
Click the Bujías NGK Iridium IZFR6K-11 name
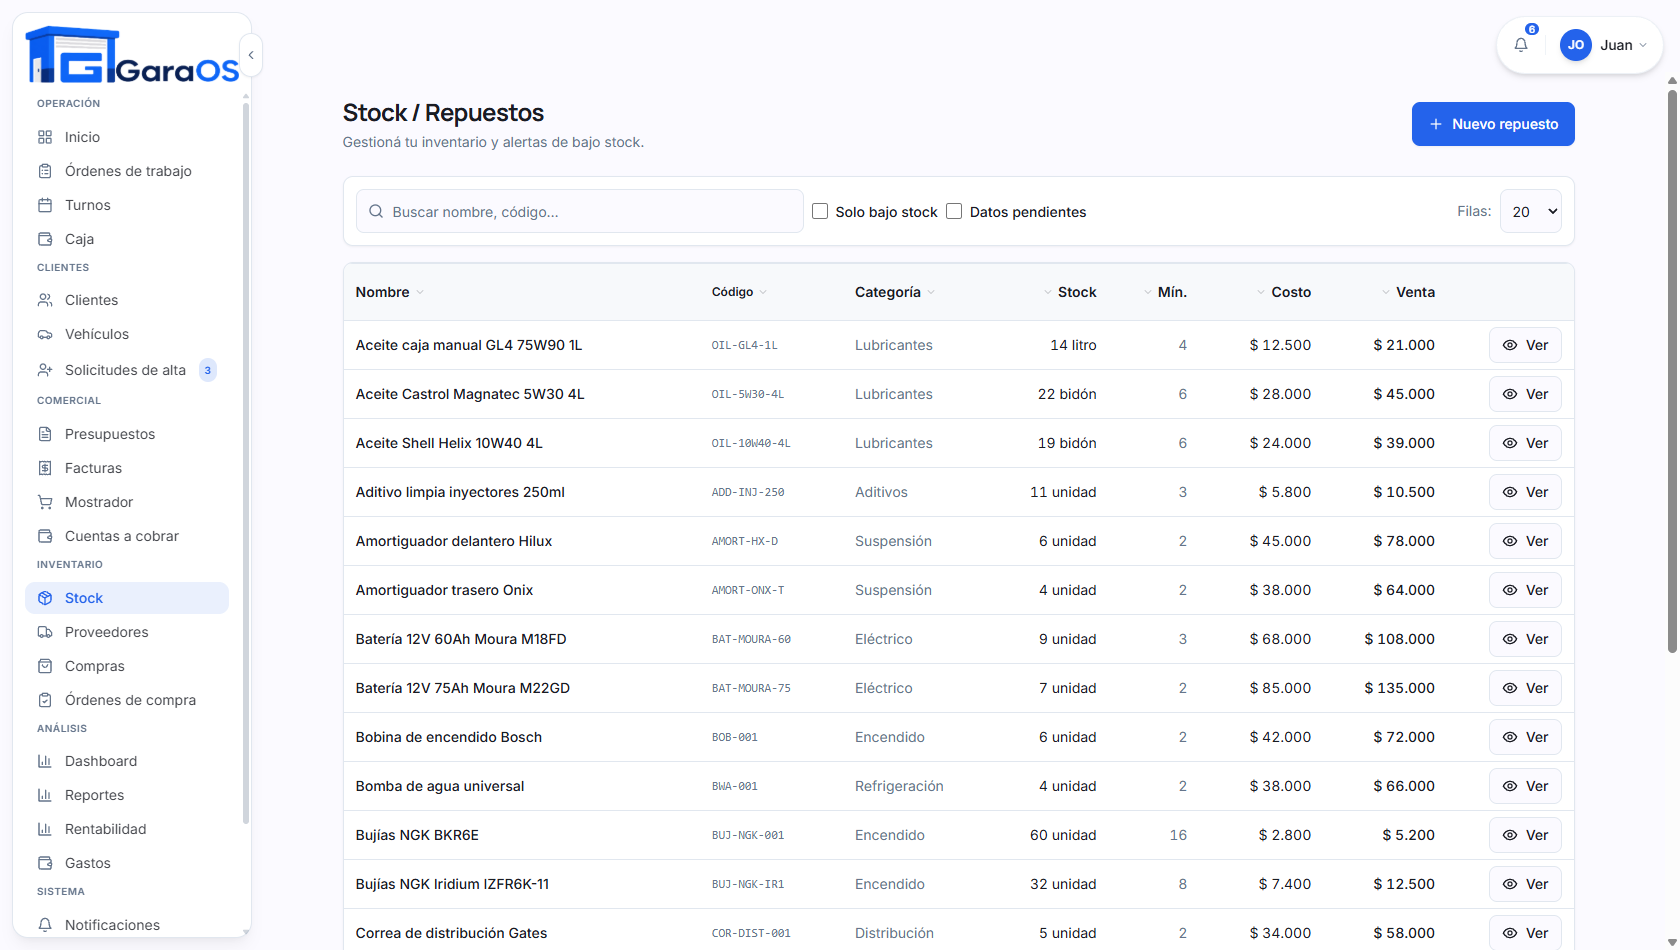pos(452,884)
